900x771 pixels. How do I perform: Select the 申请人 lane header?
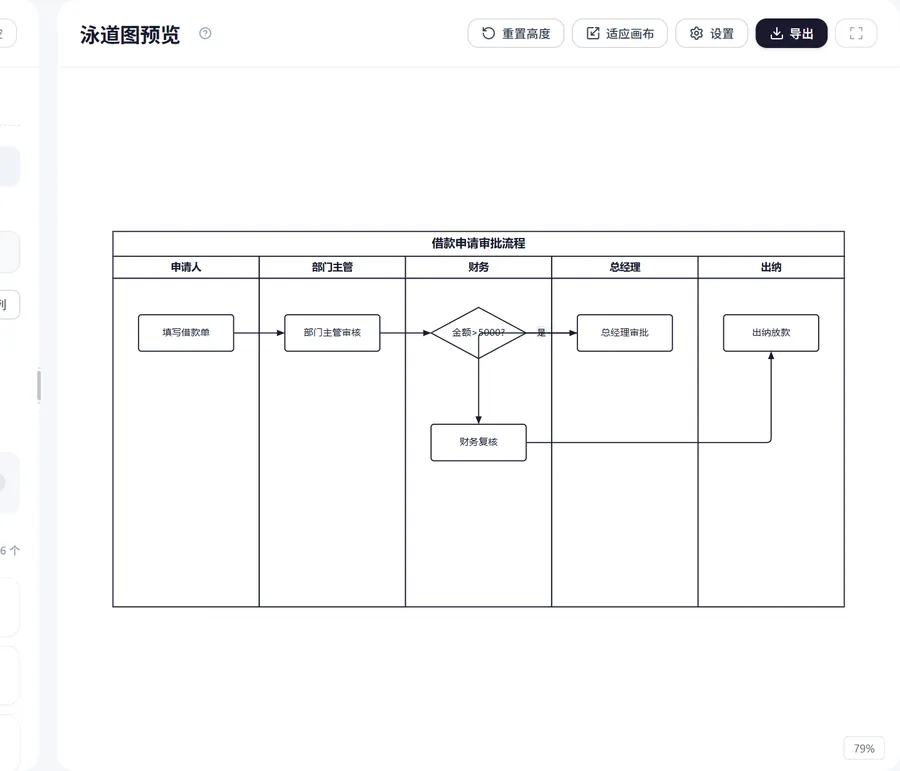(x=186, y=267)
